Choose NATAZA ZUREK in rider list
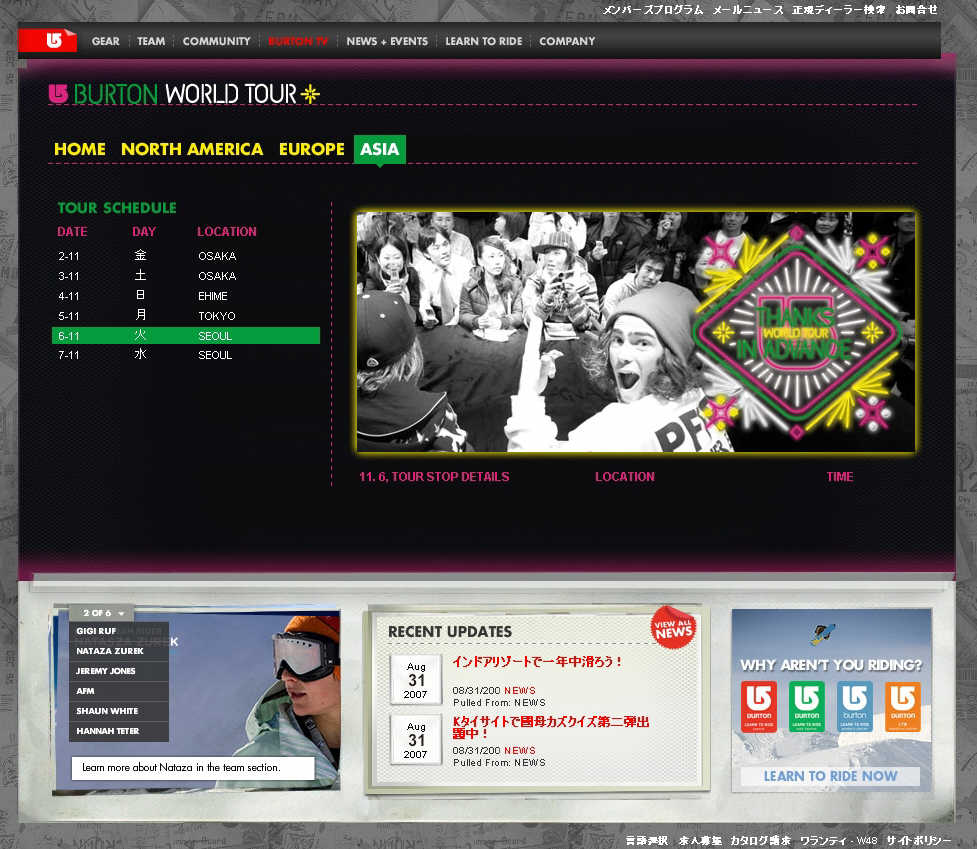 coord(118,651)
